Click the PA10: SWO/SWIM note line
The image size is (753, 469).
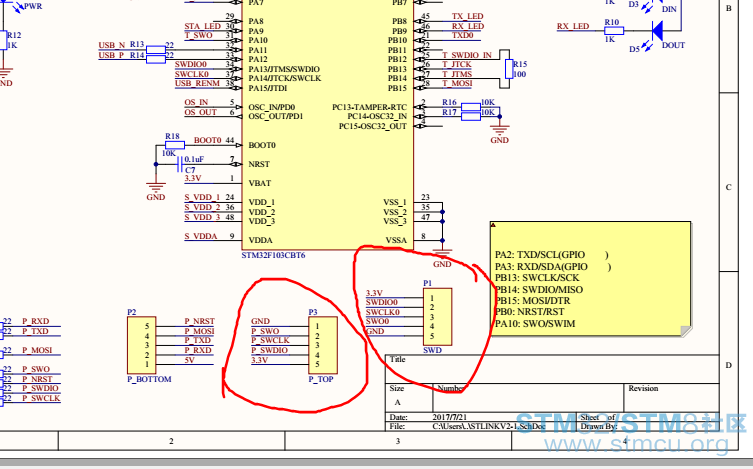pos(535,324)
